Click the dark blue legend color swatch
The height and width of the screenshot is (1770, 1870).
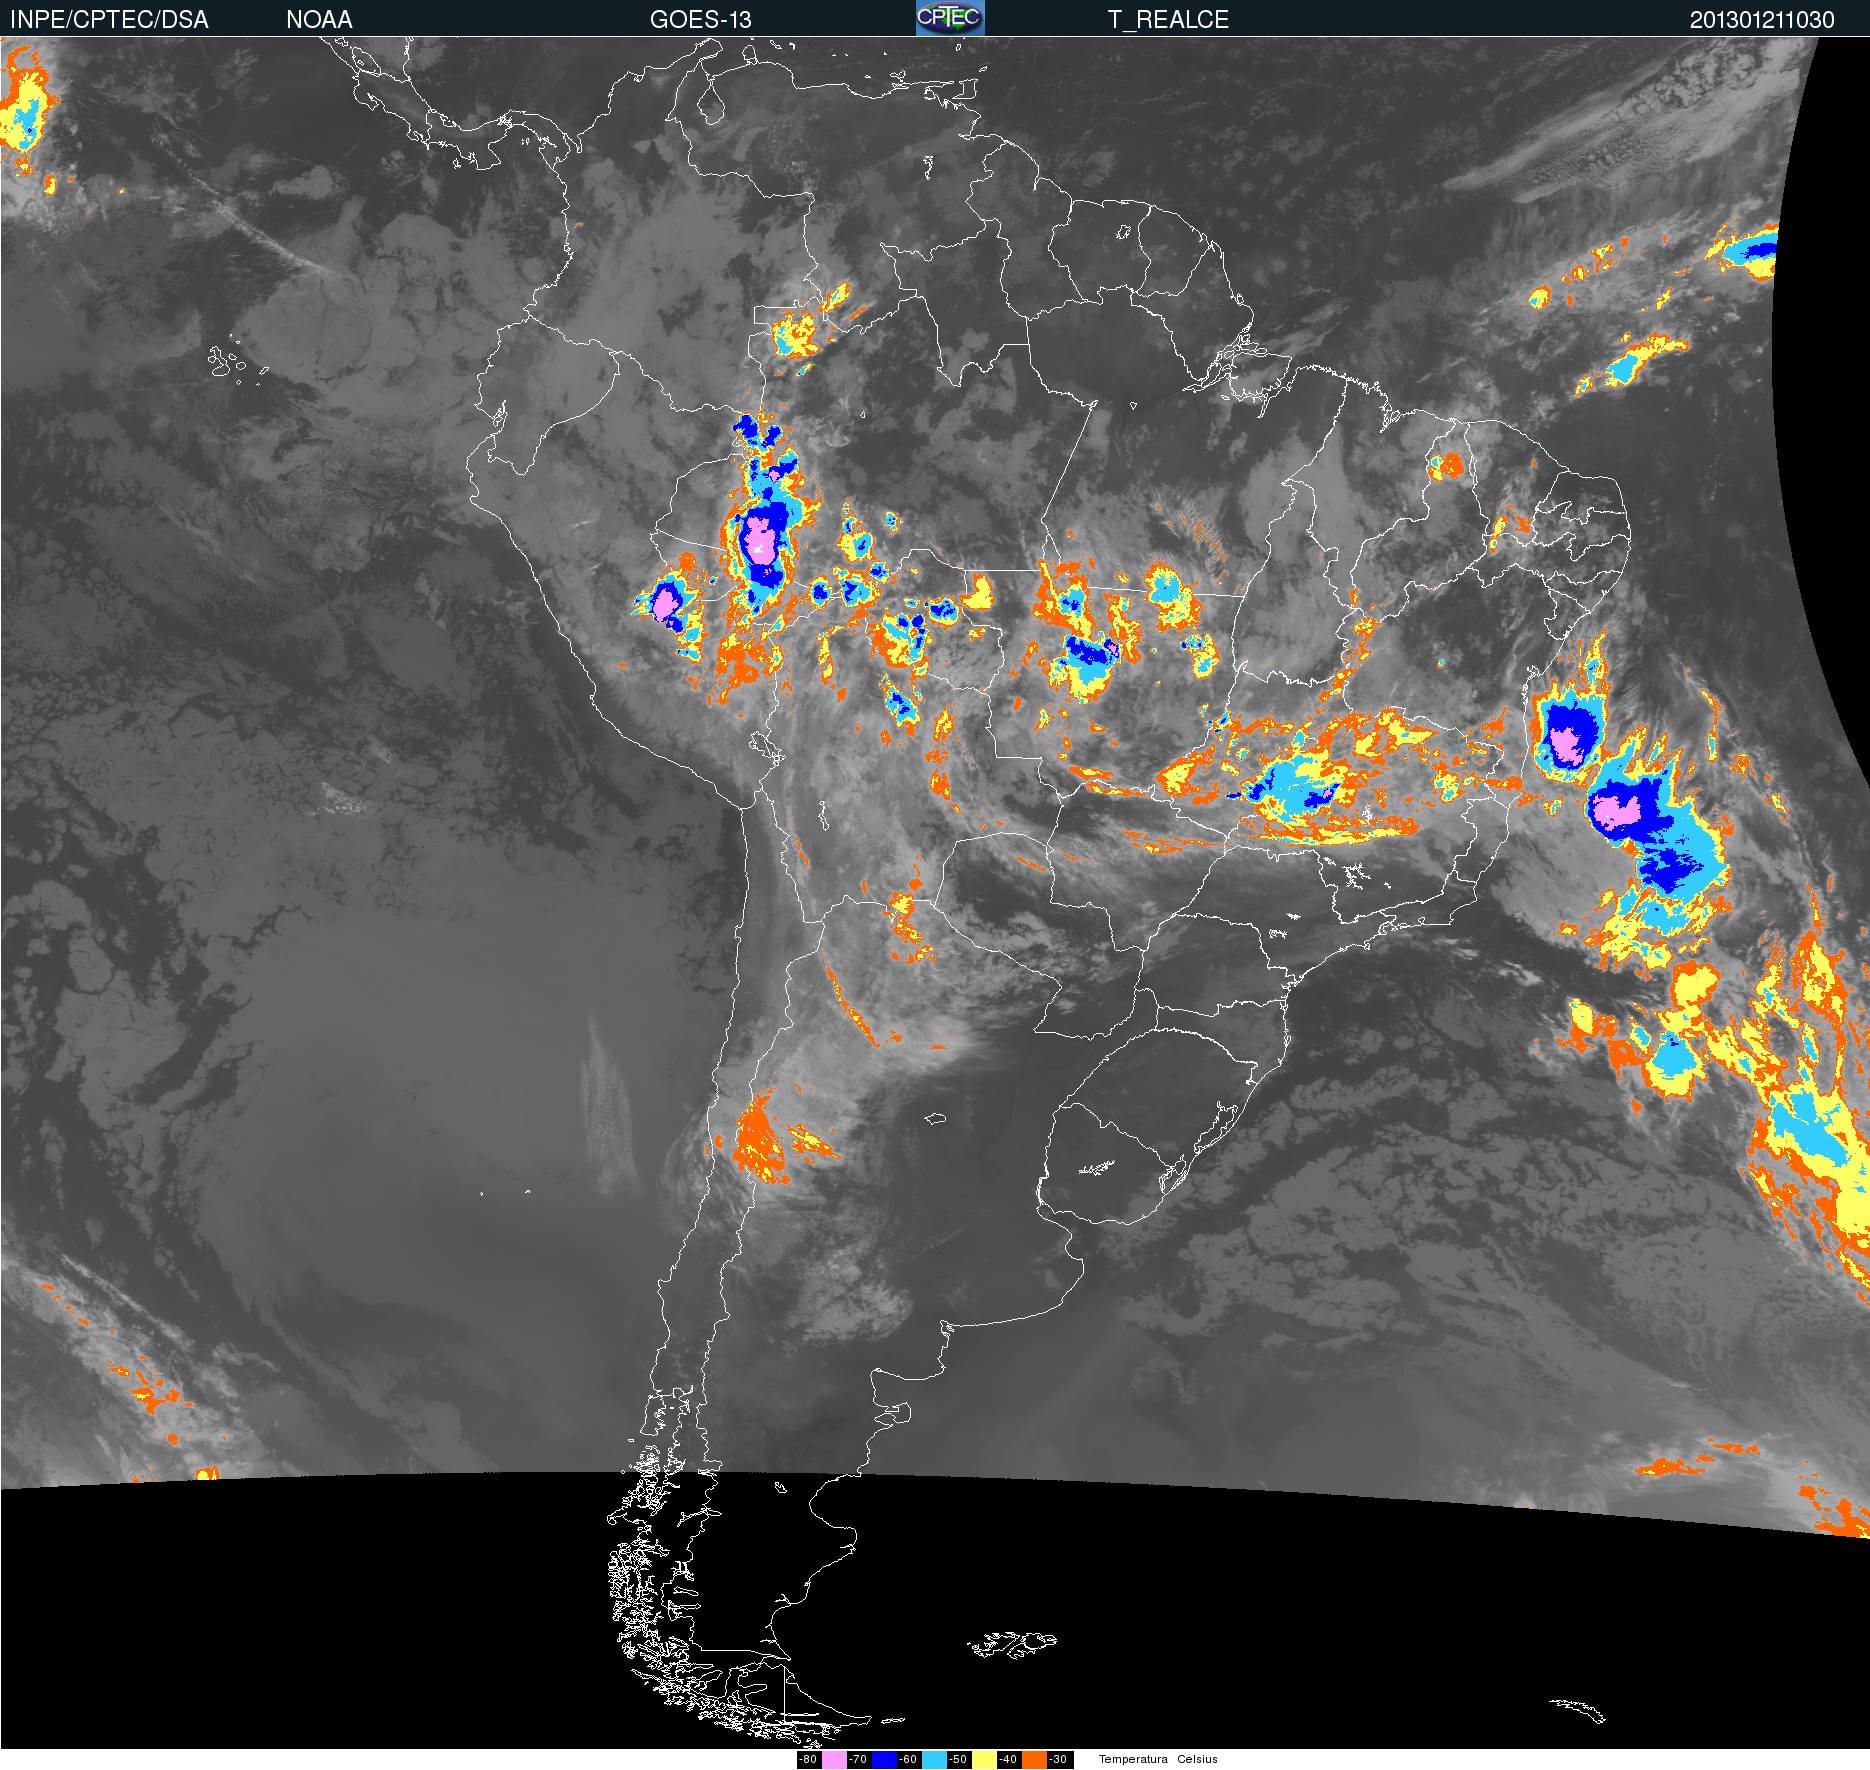coord(884,1760)
